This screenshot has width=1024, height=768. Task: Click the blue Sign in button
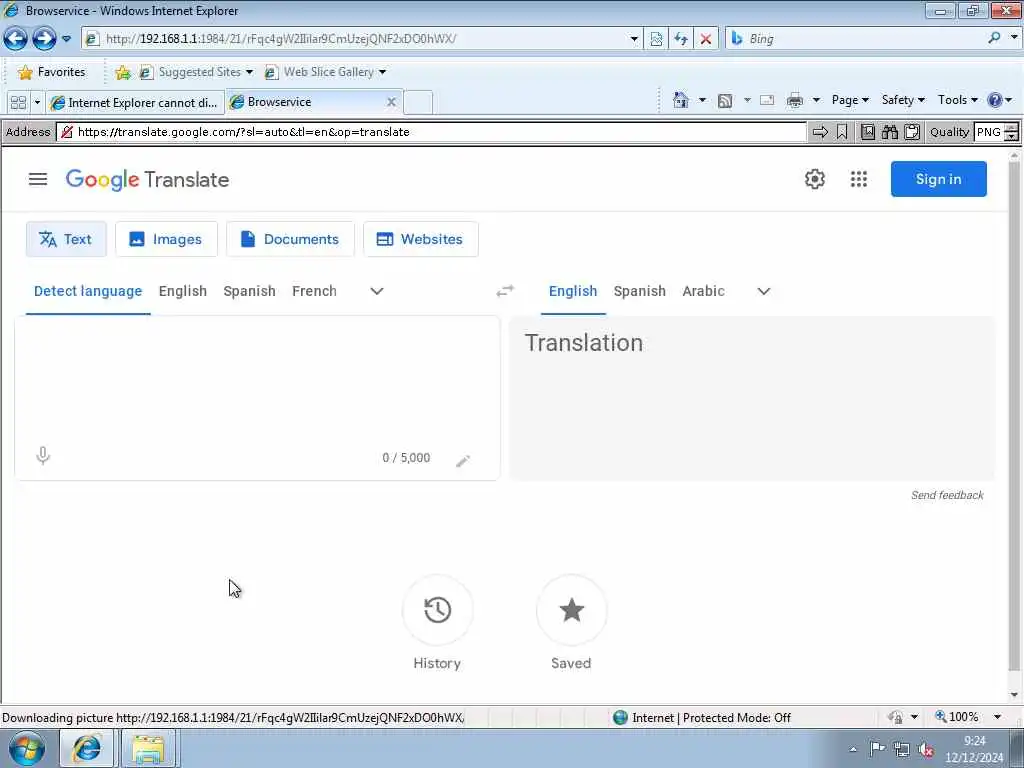coord(938,179)
